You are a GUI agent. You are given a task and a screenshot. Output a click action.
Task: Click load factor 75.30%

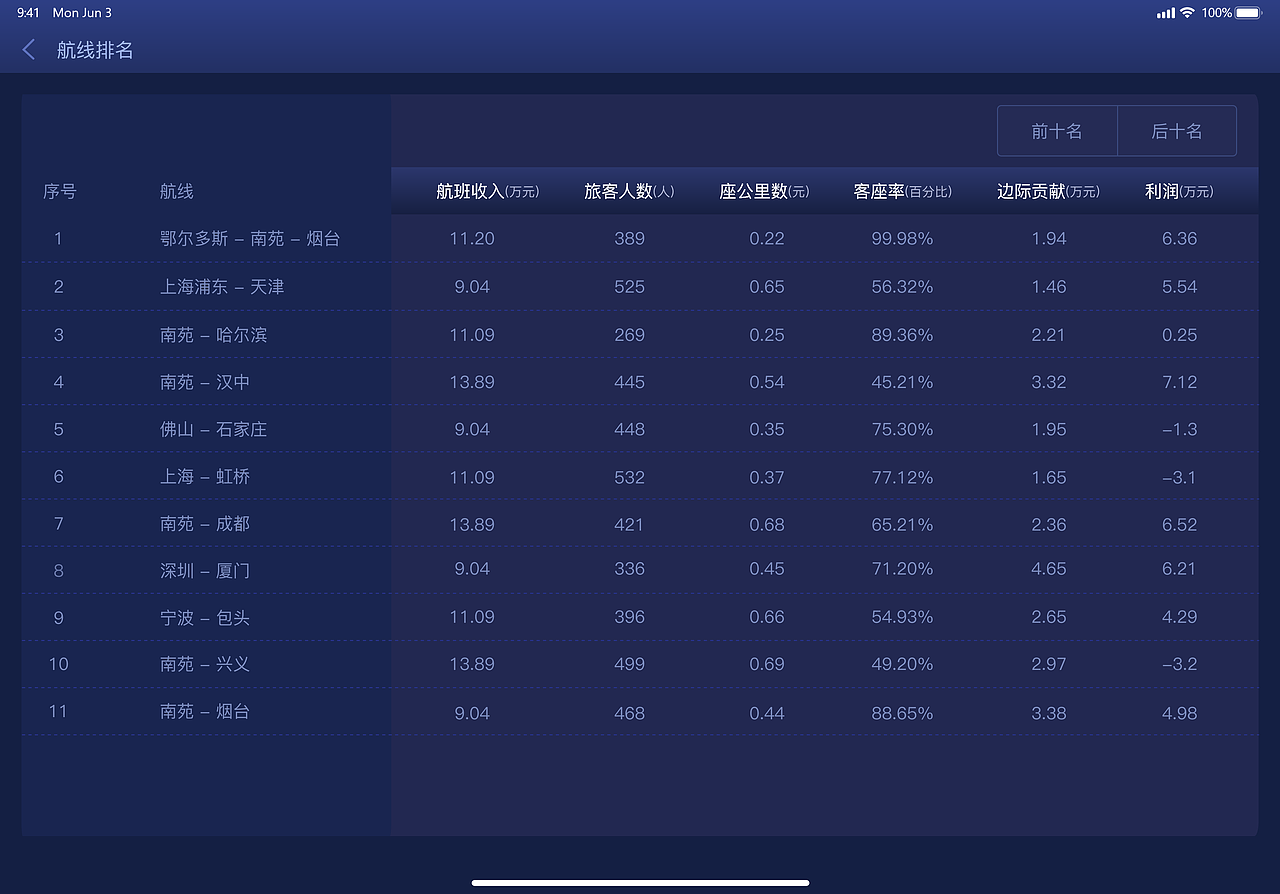click(902, 429)
